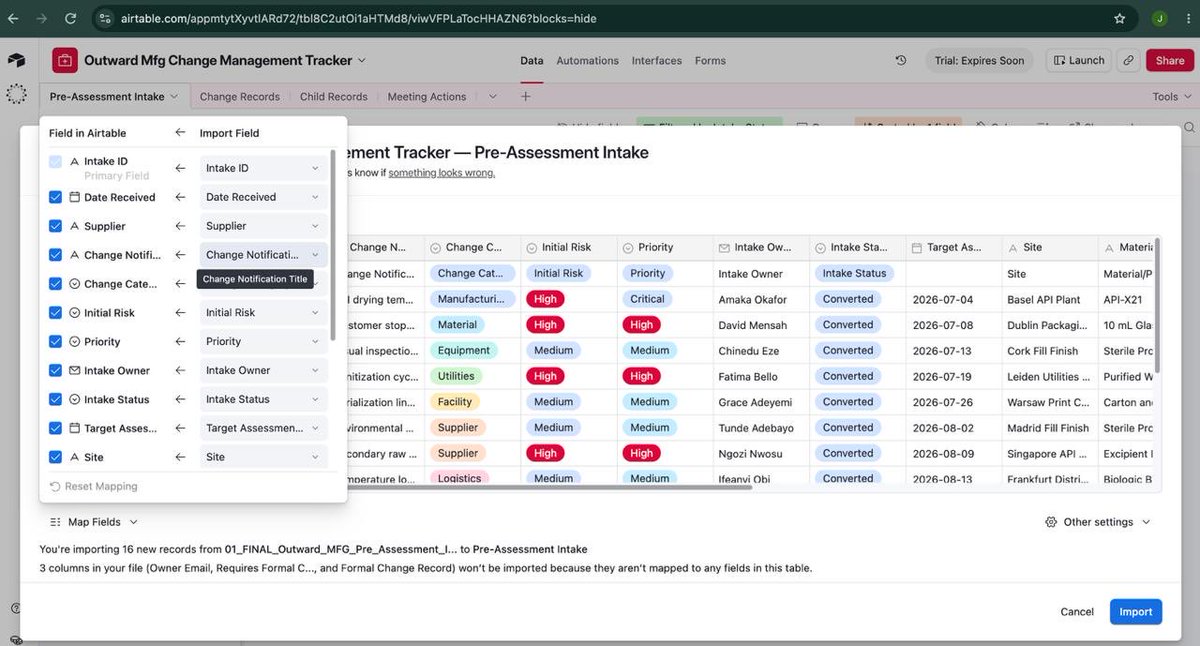The image size is (1200, 646).
Task: Click the Launch button
Action: (x=1078, y=60)
